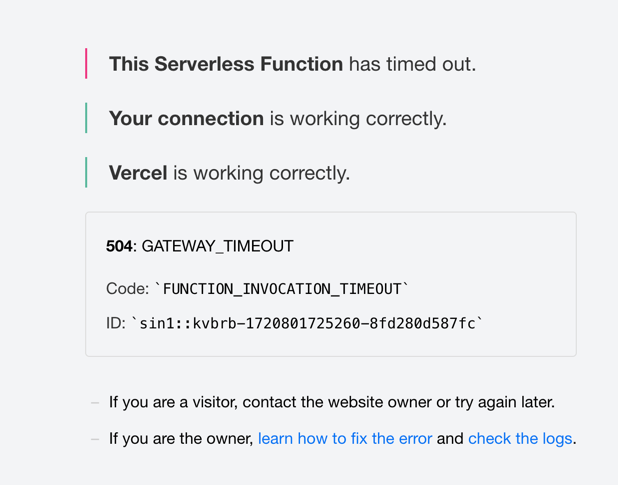The image size is (618, 485).
Task: Click the pink bar beside Serverless Function
Action: pyautogui.click(x=87, y=64)
